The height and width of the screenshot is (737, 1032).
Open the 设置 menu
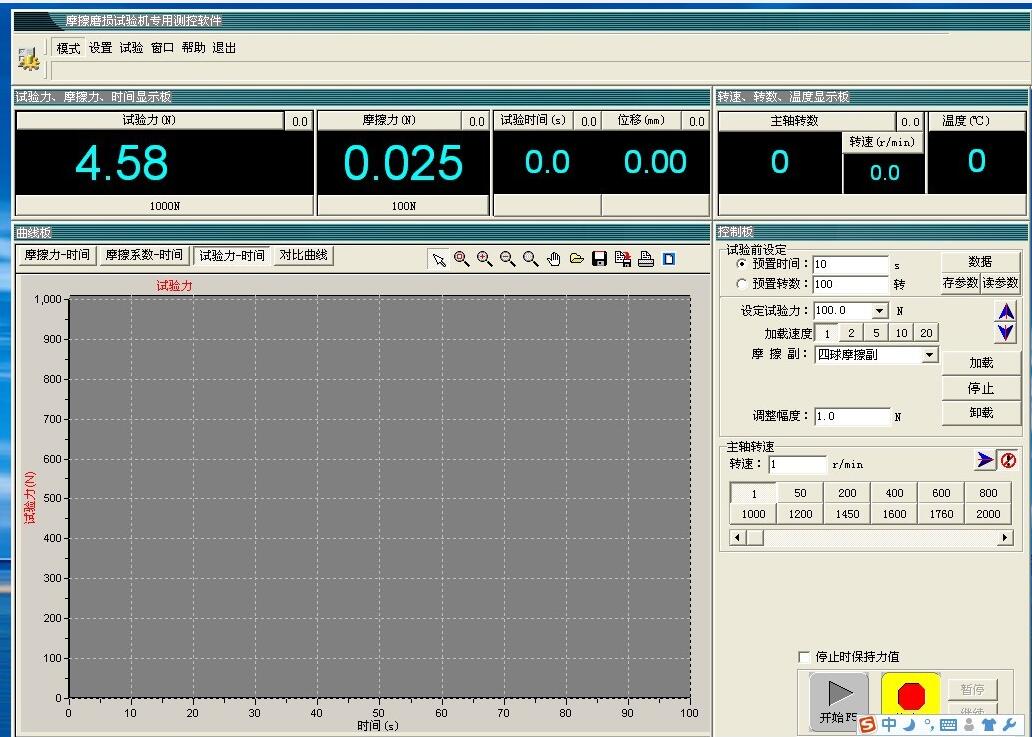(x=100, y=48)
